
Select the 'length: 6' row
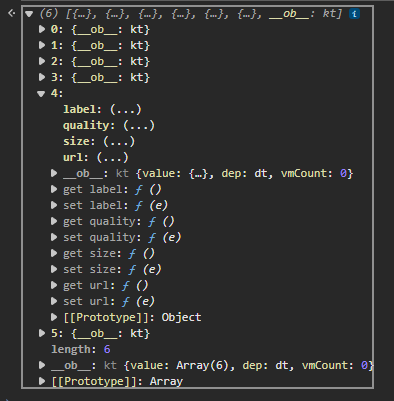point(81,349)
